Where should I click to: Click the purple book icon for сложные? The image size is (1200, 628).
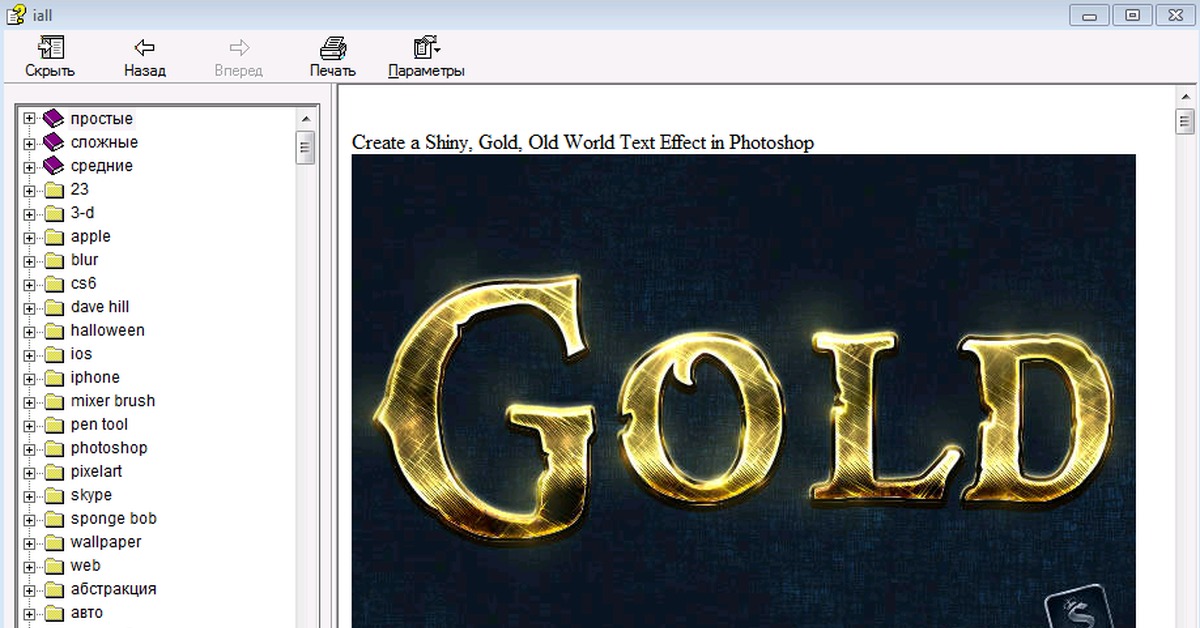53,143
